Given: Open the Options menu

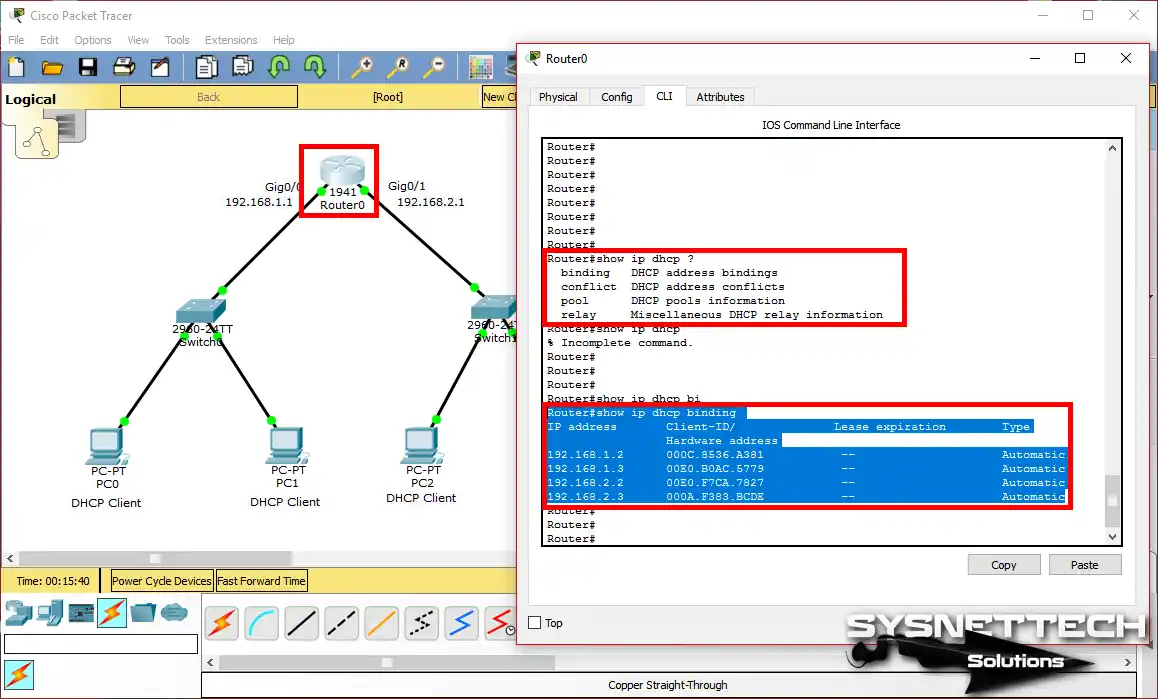Looking at the screenshot, I should (92, 40).
